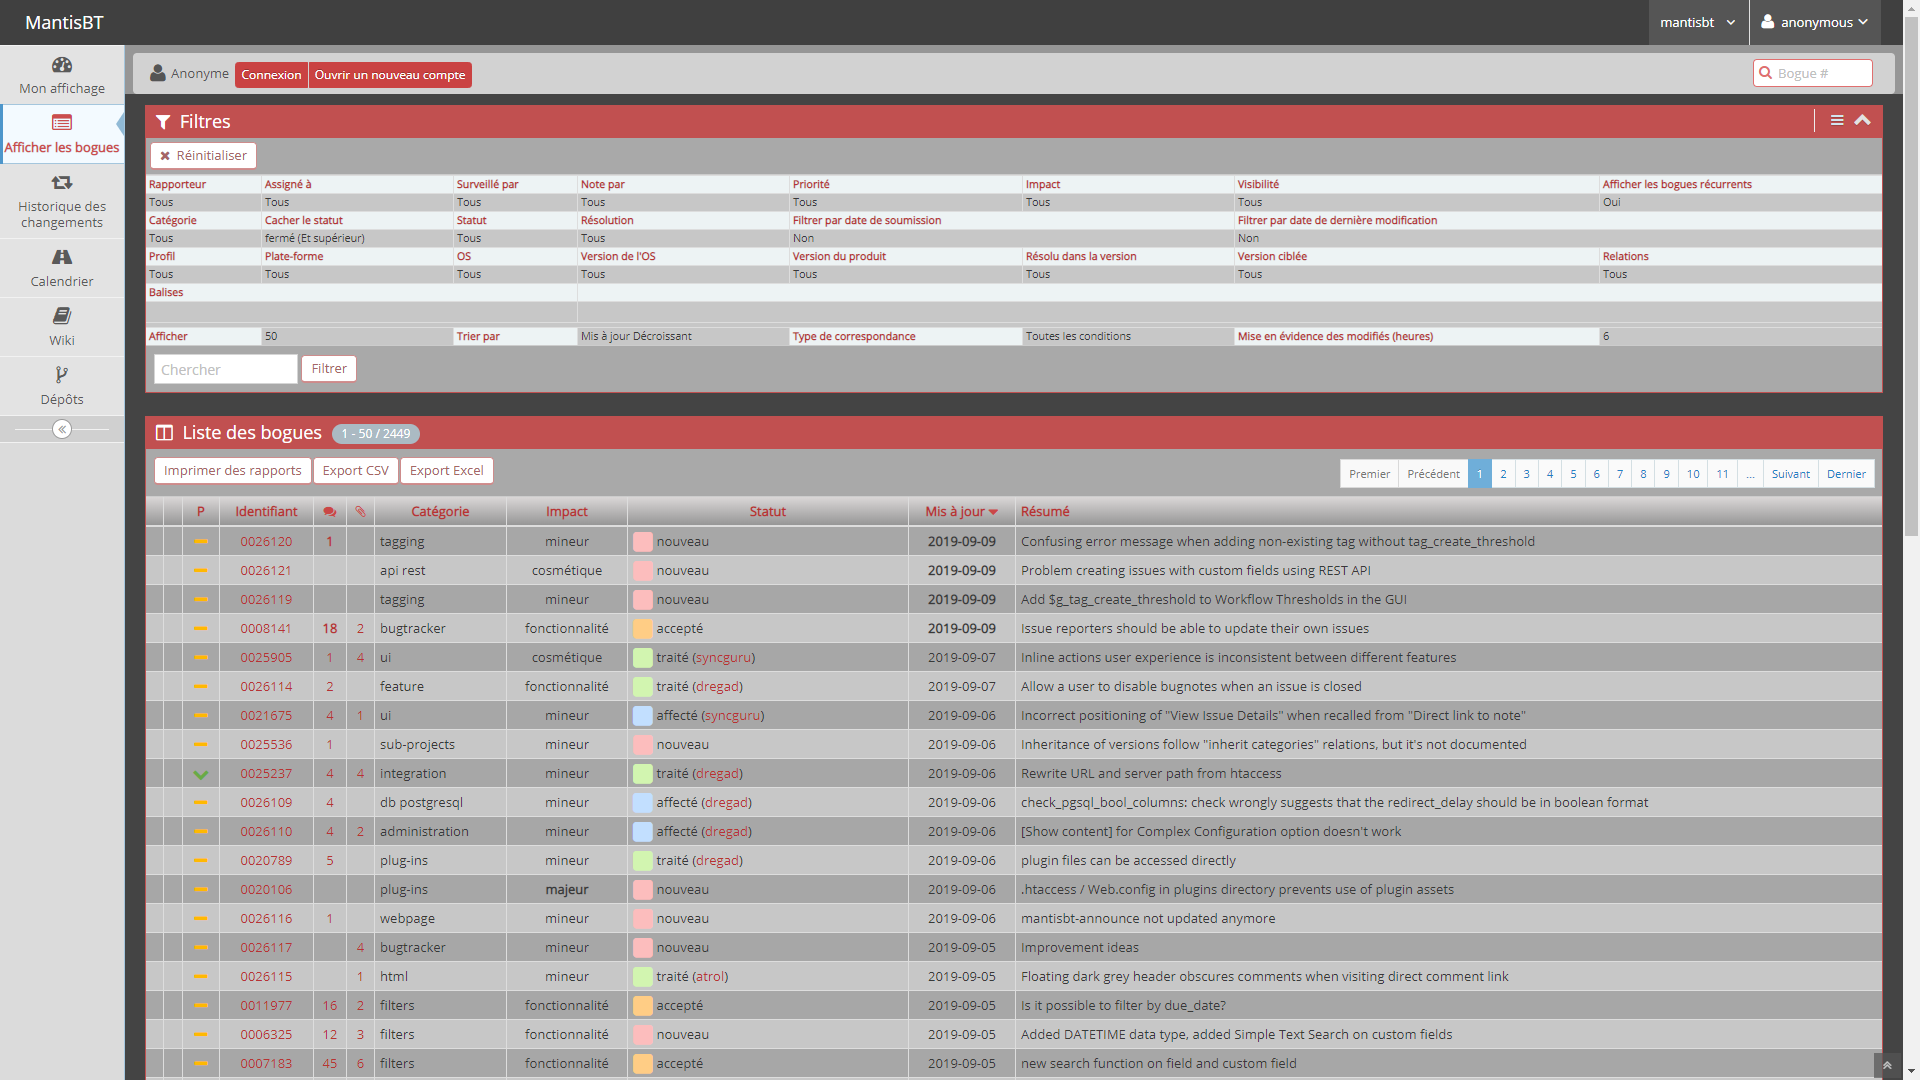Click the priority icon of issue 0026120
1920x1080 pixels.
coord(201,541)
